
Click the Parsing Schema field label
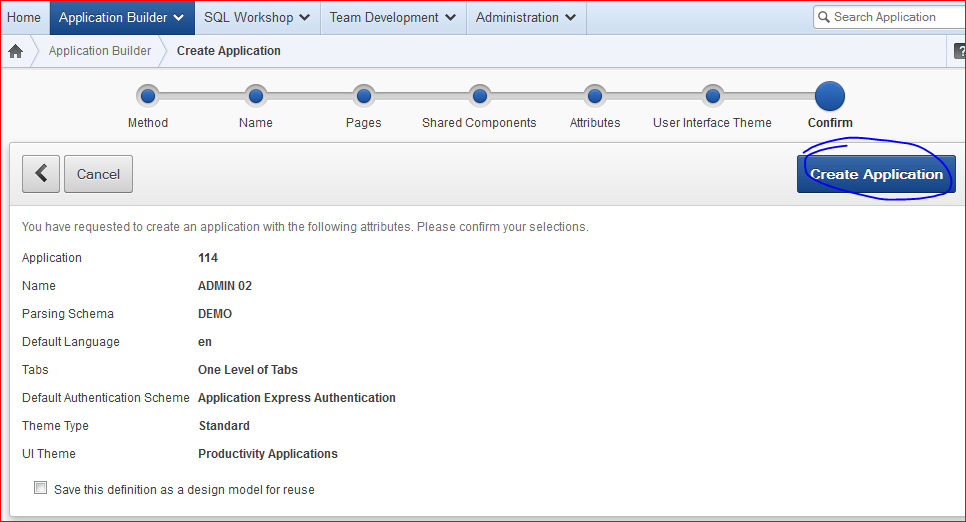[68, 314]
